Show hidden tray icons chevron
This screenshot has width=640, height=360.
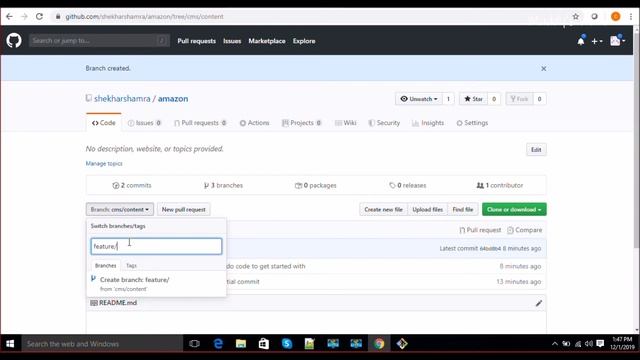[x=555, y=344]
